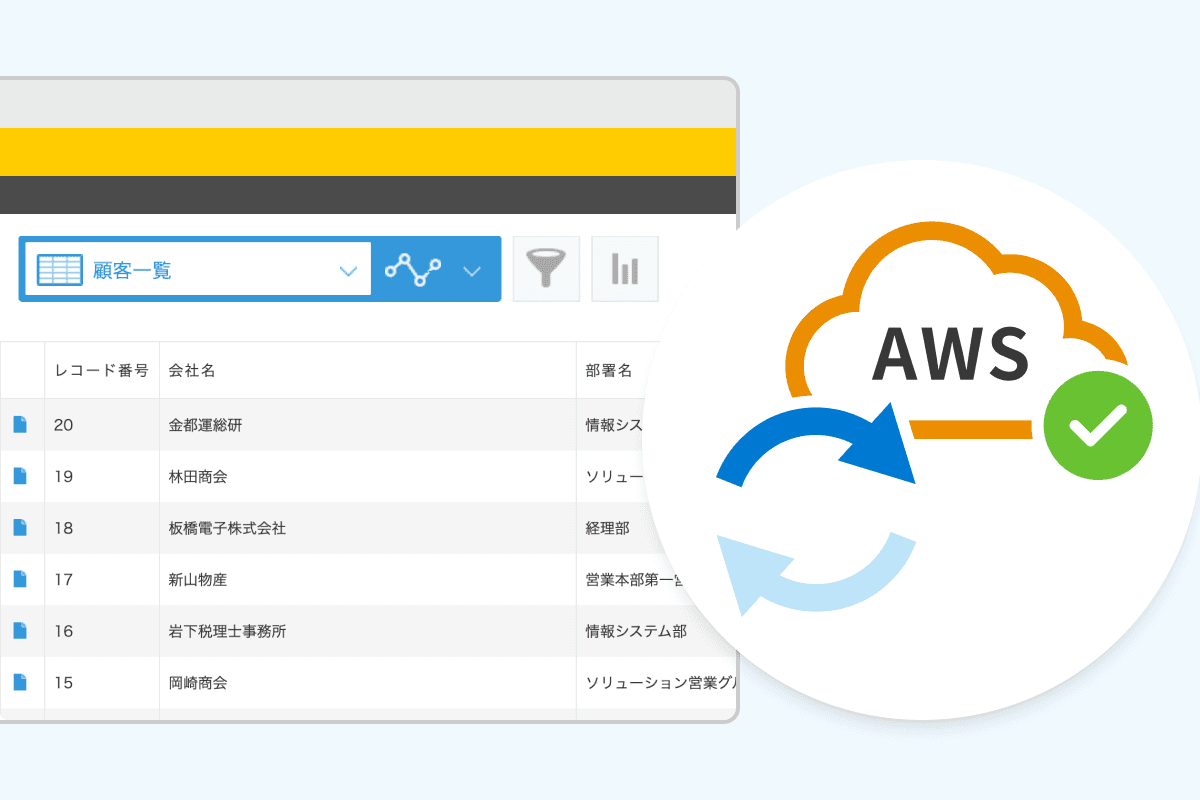Viewport: 1200px width, 800px height.
Task: Click record number 16
Action: (64, 632)
